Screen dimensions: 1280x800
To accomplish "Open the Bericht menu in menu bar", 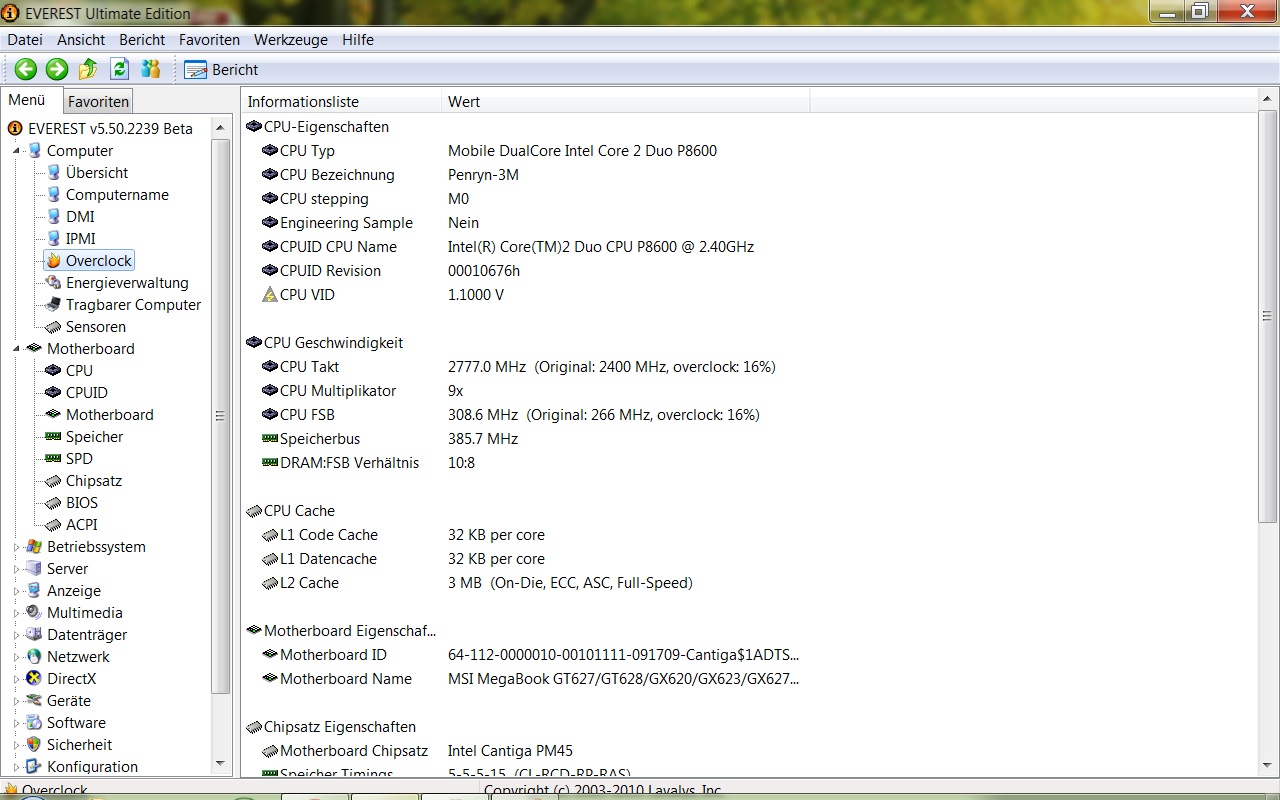I will pos(142,40).
